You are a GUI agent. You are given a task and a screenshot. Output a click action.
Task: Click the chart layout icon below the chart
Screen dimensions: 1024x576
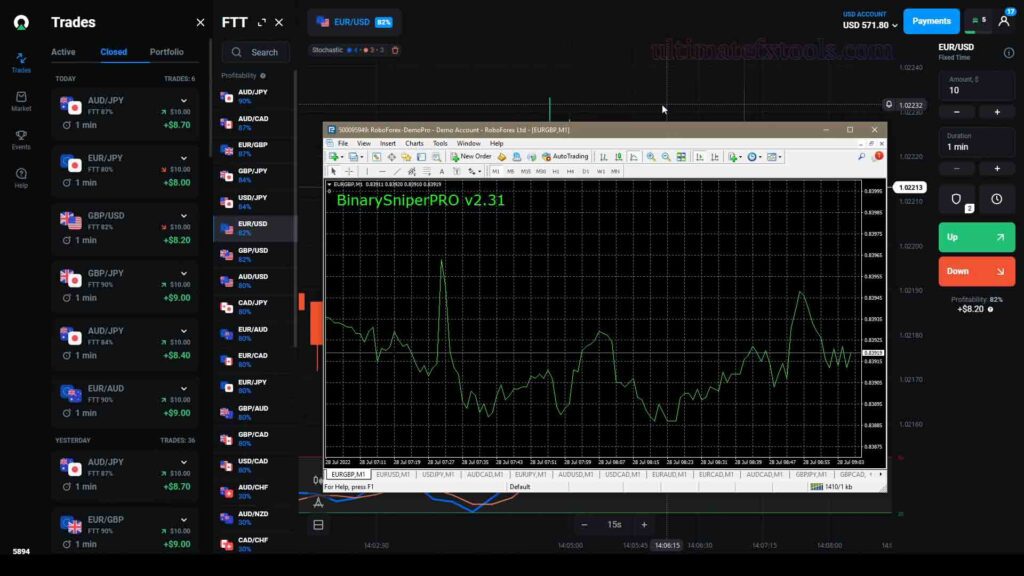click(318, 524)
